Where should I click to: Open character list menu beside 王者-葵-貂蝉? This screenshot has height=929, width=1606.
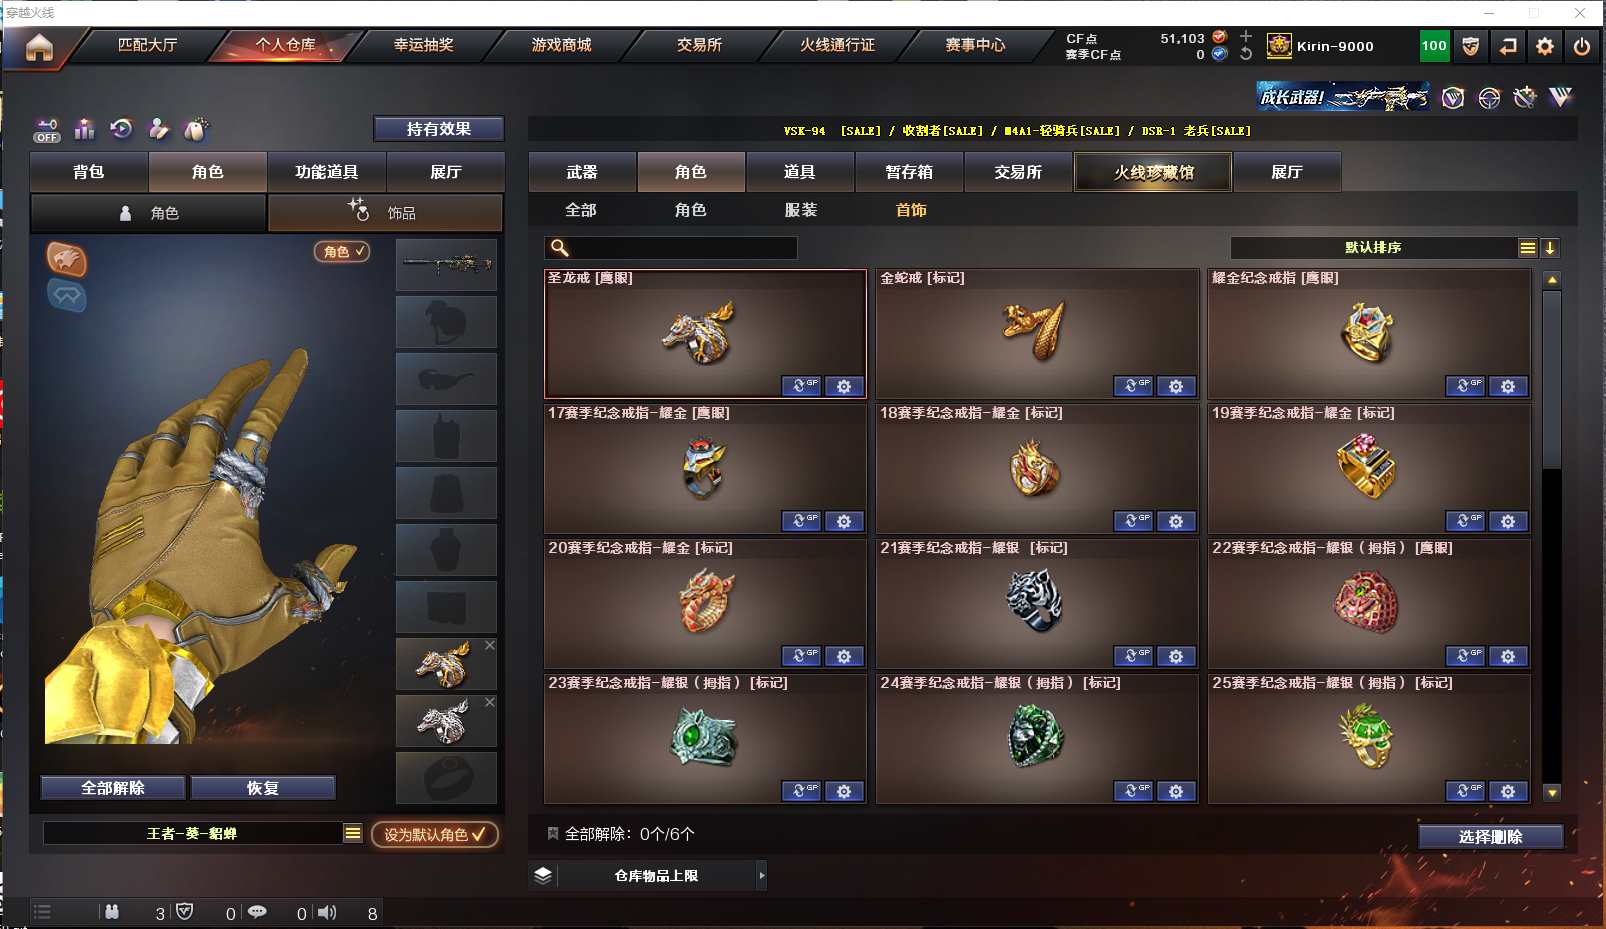click(353, 833)
